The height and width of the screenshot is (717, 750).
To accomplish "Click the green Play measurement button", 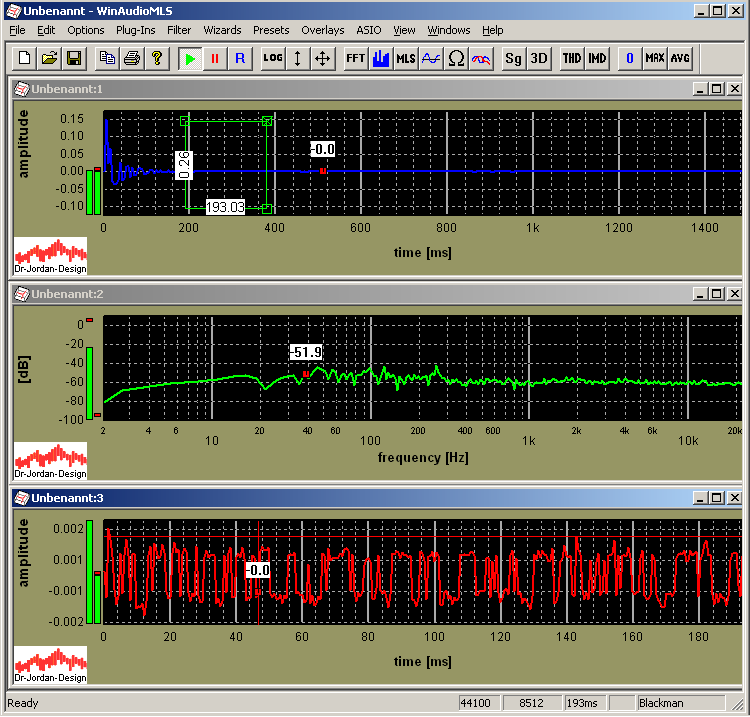I will [190, 58].
